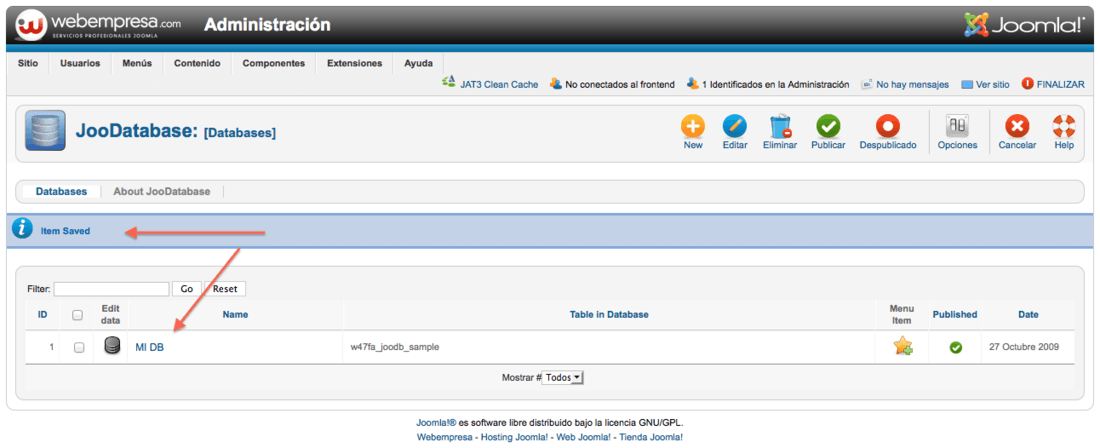Open the MI DB database link
1100x448 pixels.
[x=149, y=347]
